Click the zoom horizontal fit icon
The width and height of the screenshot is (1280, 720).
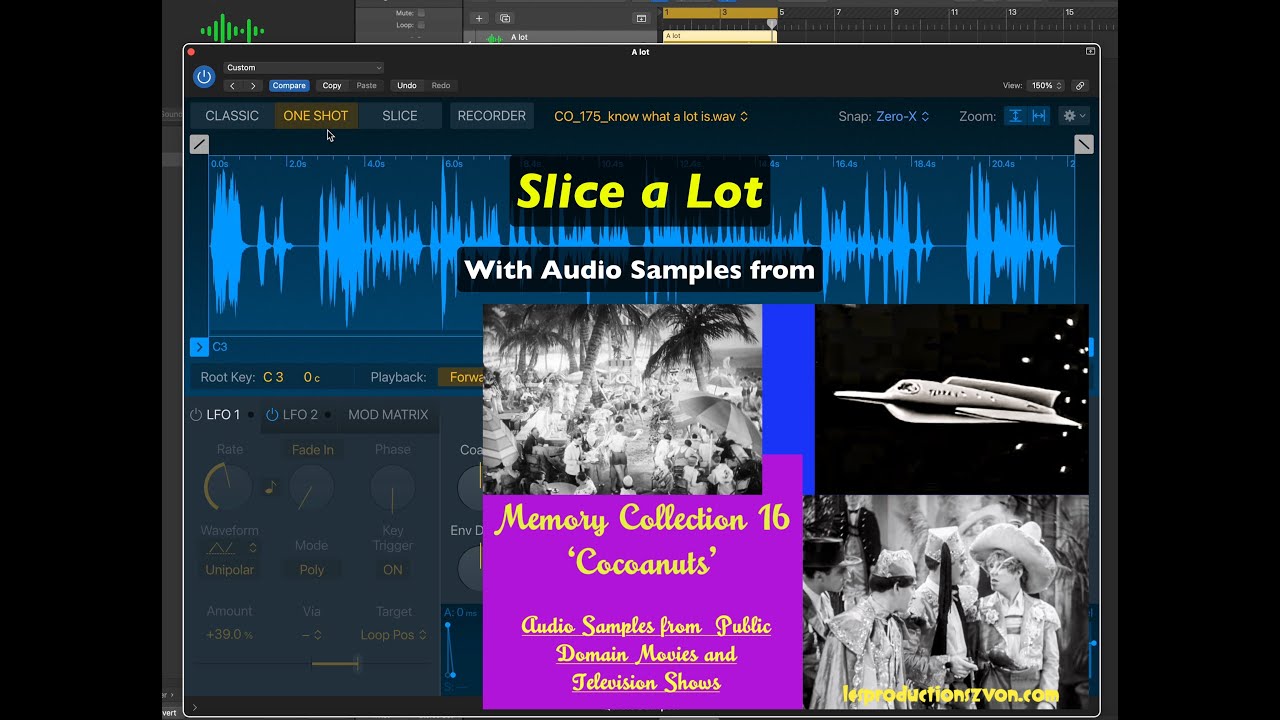pos(1039,116)
